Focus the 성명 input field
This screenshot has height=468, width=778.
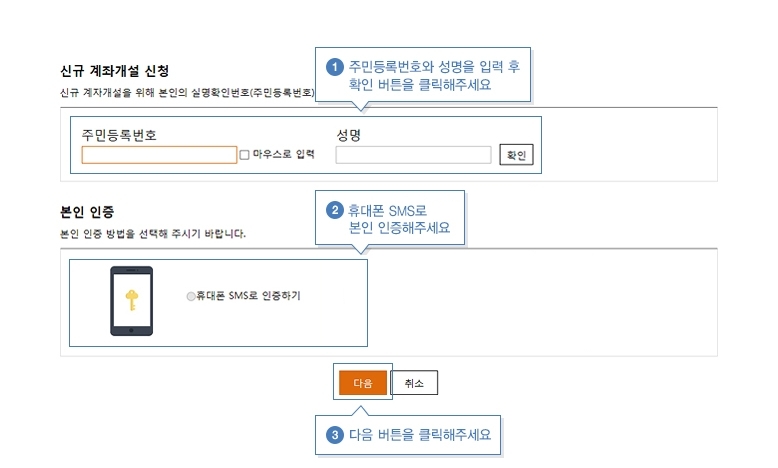[413, 155]
